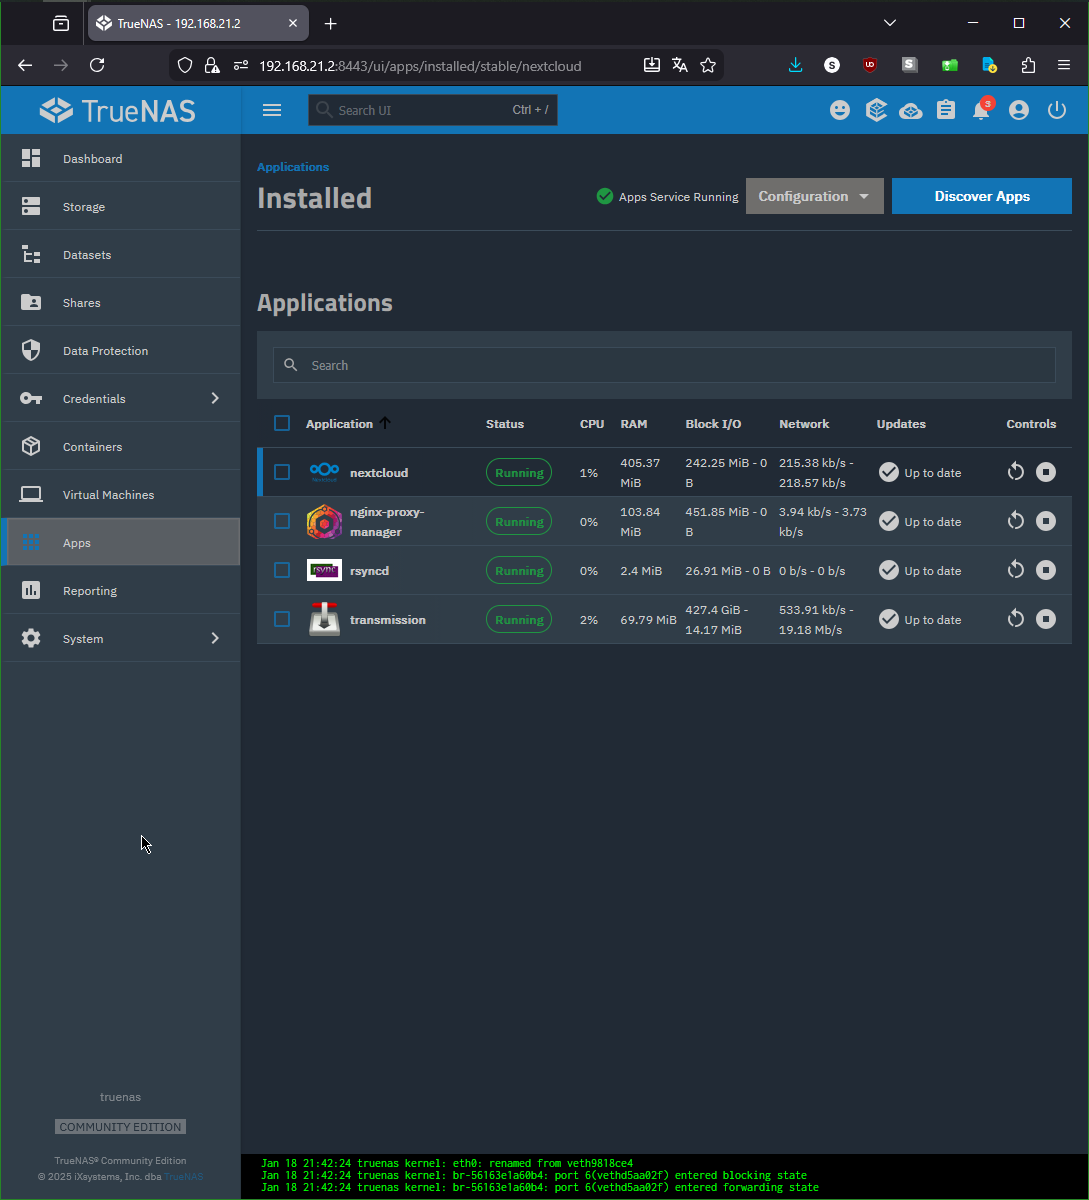Image resolution: width=1089 pixels, height=1200 pixels.
Task: Sort by the Status column header
Action: tap(505, 424)
